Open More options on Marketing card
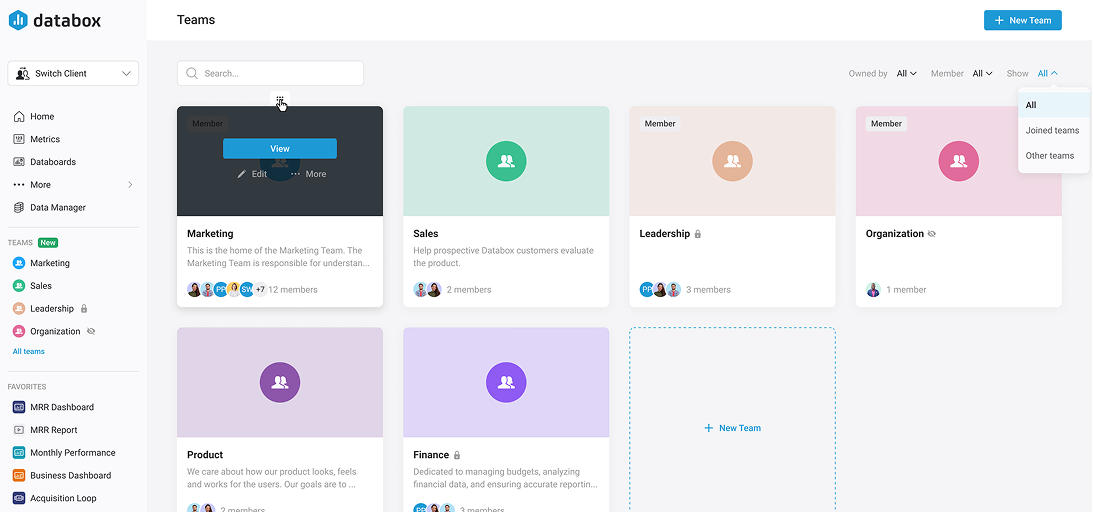Image resolution: width=1093 pixels, height=512 pixels. click(x=308, y=174)
